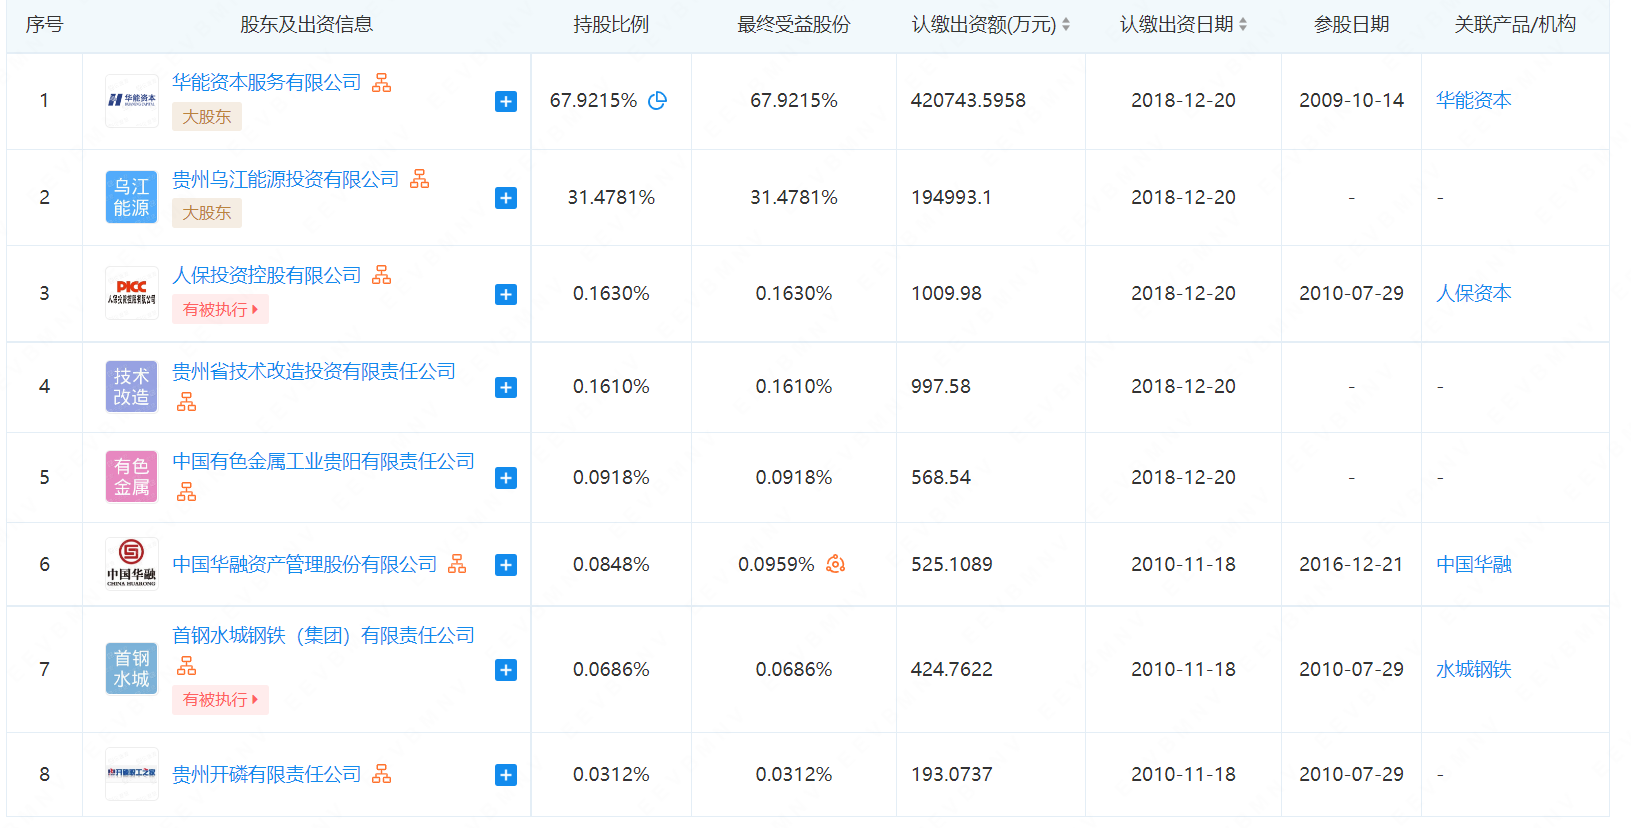Screen dimensions: 1631x828
Task: Open the pie chart icon next to 67.9215%
Action: coord(657,101)
